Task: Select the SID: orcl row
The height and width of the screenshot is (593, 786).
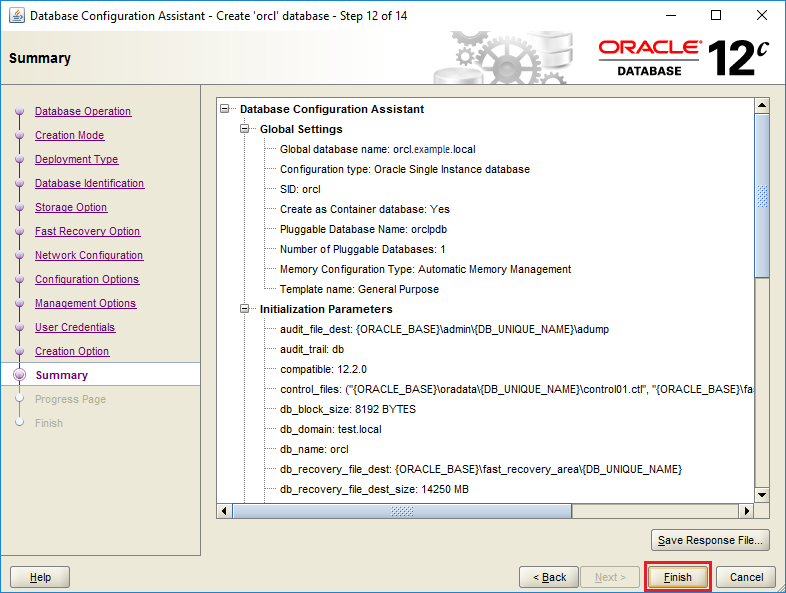Action: click(x=300, y=189)
